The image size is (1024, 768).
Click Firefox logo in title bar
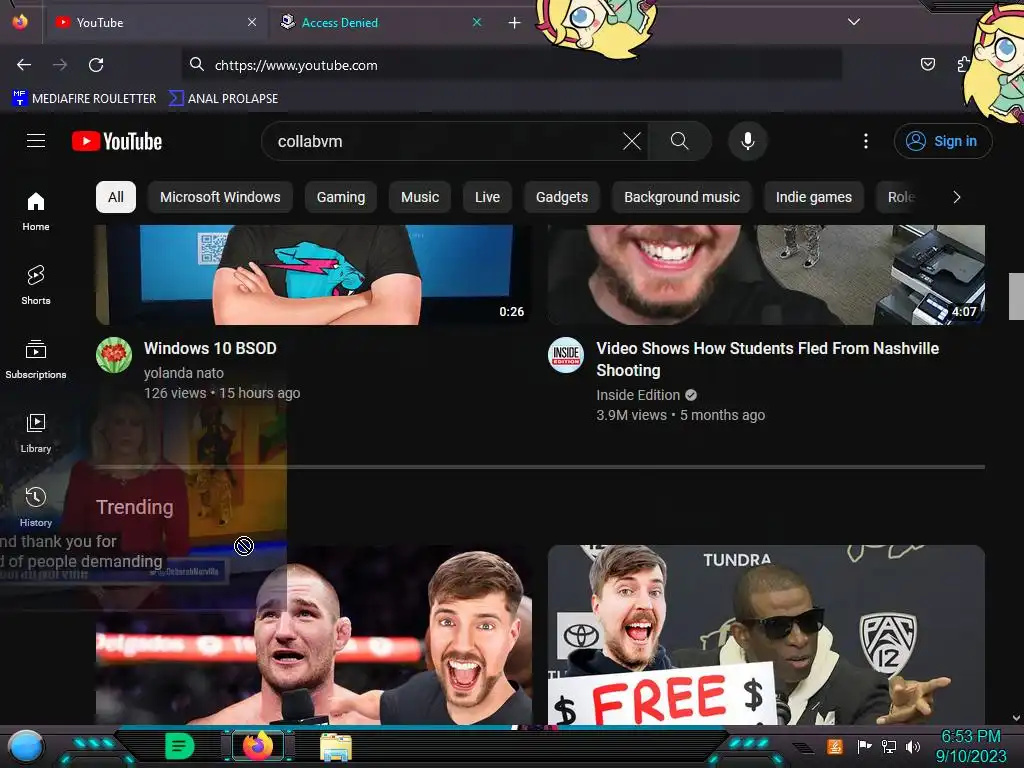[x=20, y=22]
